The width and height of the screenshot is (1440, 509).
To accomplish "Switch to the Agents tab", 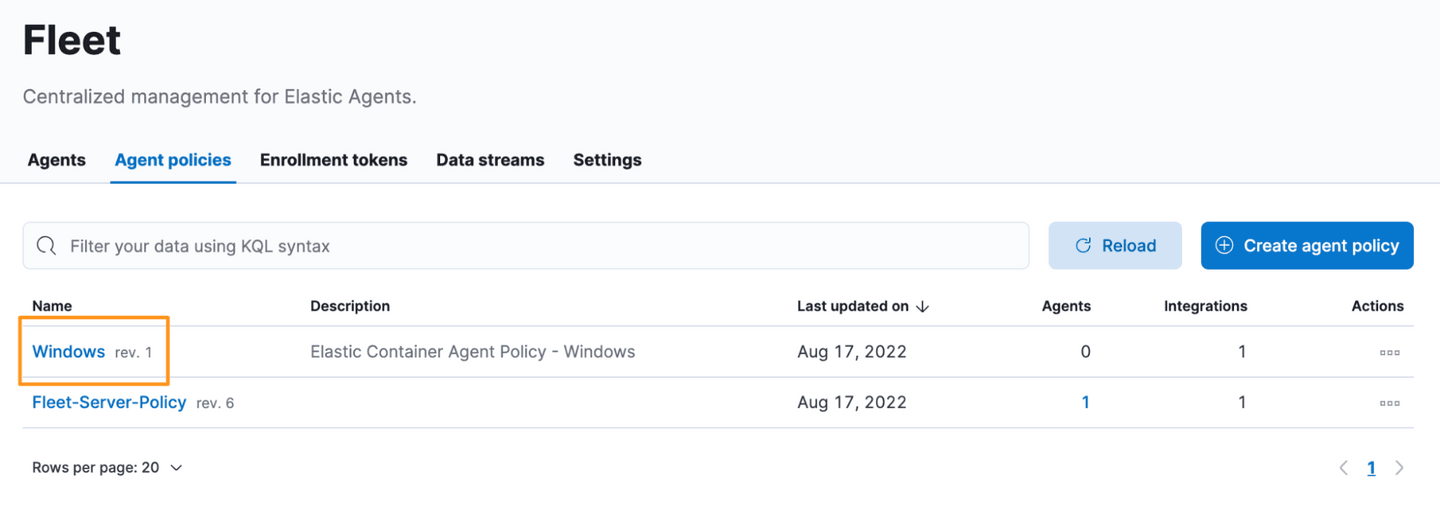I will tap(57, 160).
